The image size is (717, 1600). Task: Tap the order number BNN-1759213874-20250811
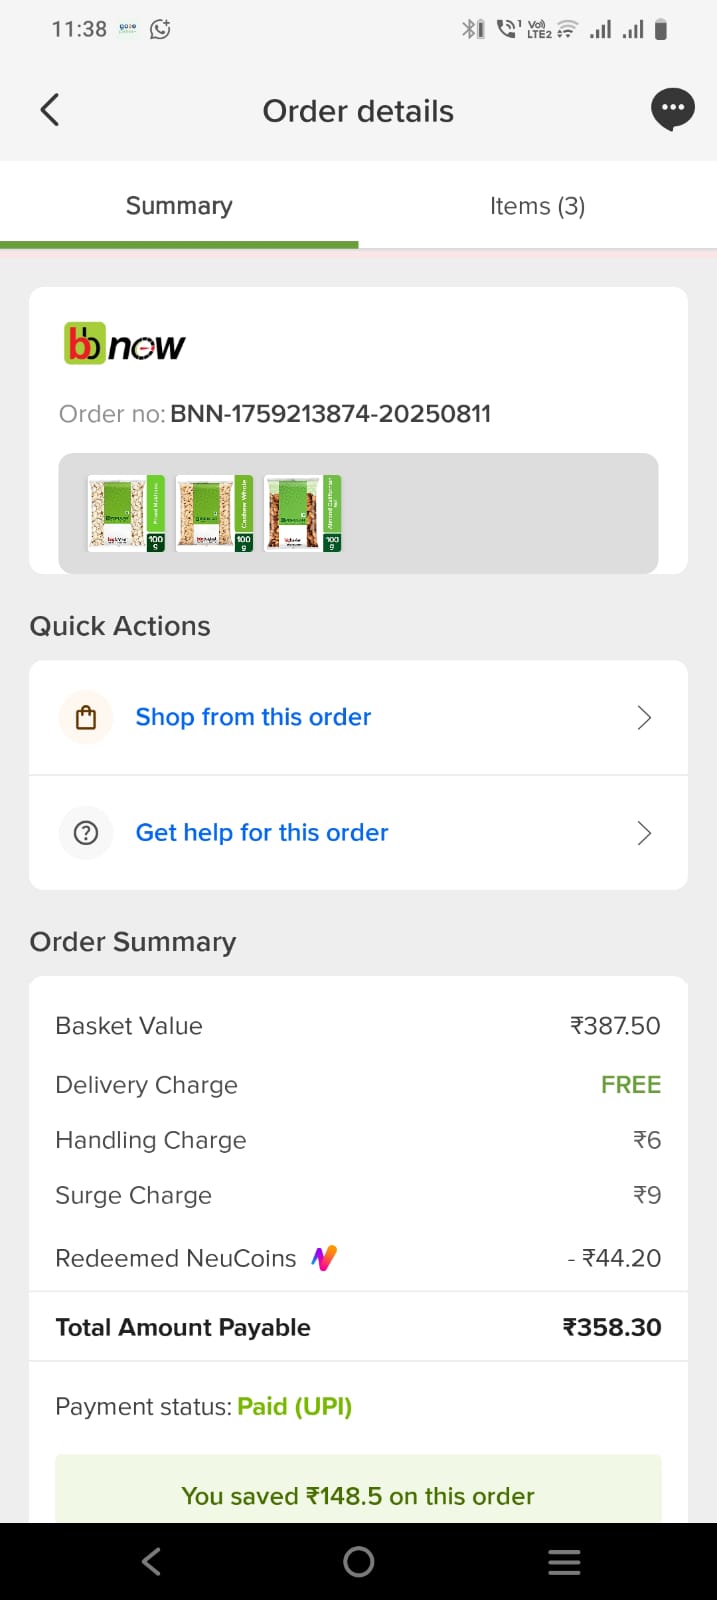(x=330, y=414)
